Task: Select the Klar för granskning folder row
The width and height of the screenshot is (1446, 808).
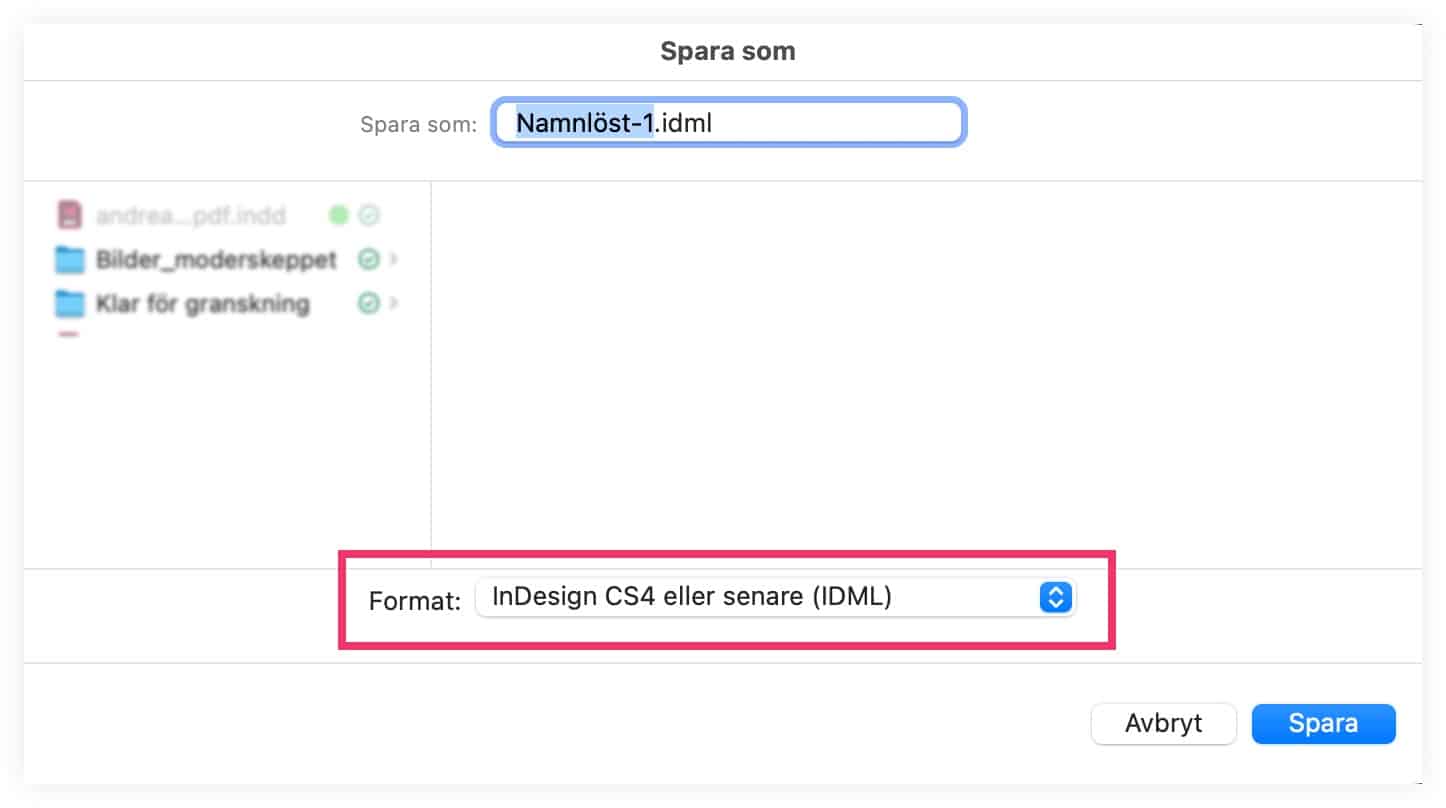Action: 200,303
